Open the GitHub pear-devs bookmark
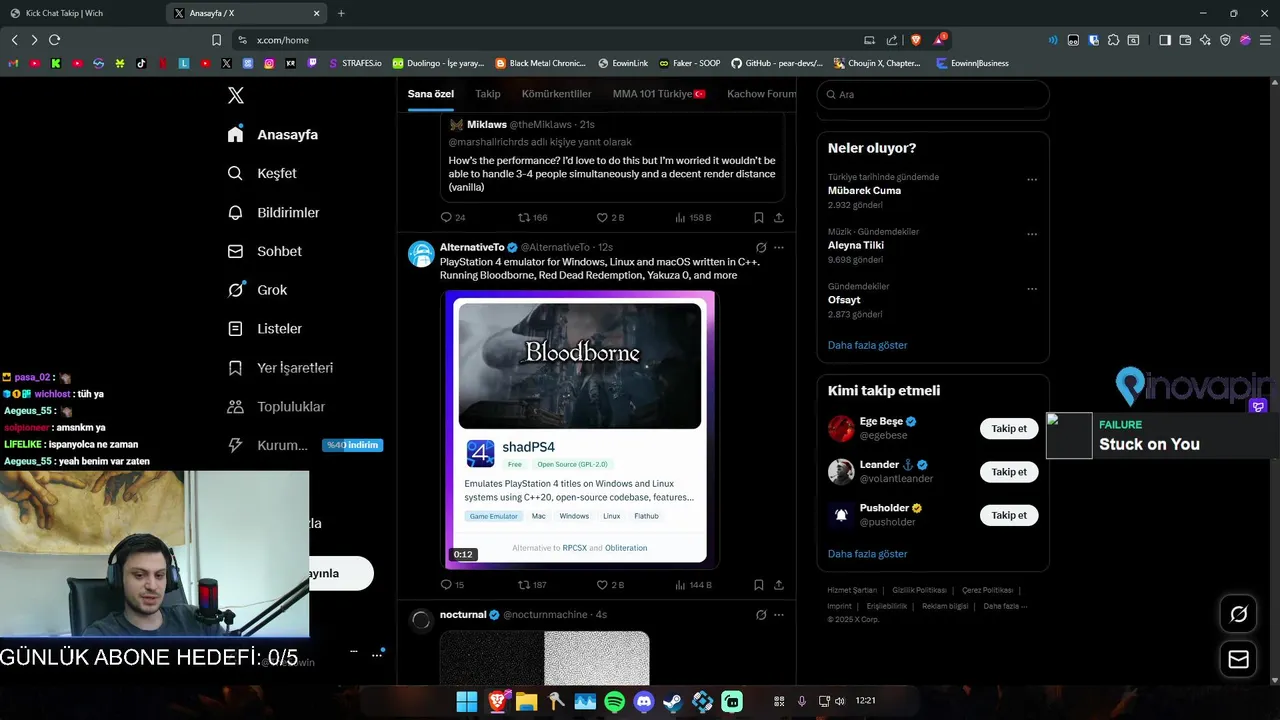1280x720 pixels. [777, 63]
